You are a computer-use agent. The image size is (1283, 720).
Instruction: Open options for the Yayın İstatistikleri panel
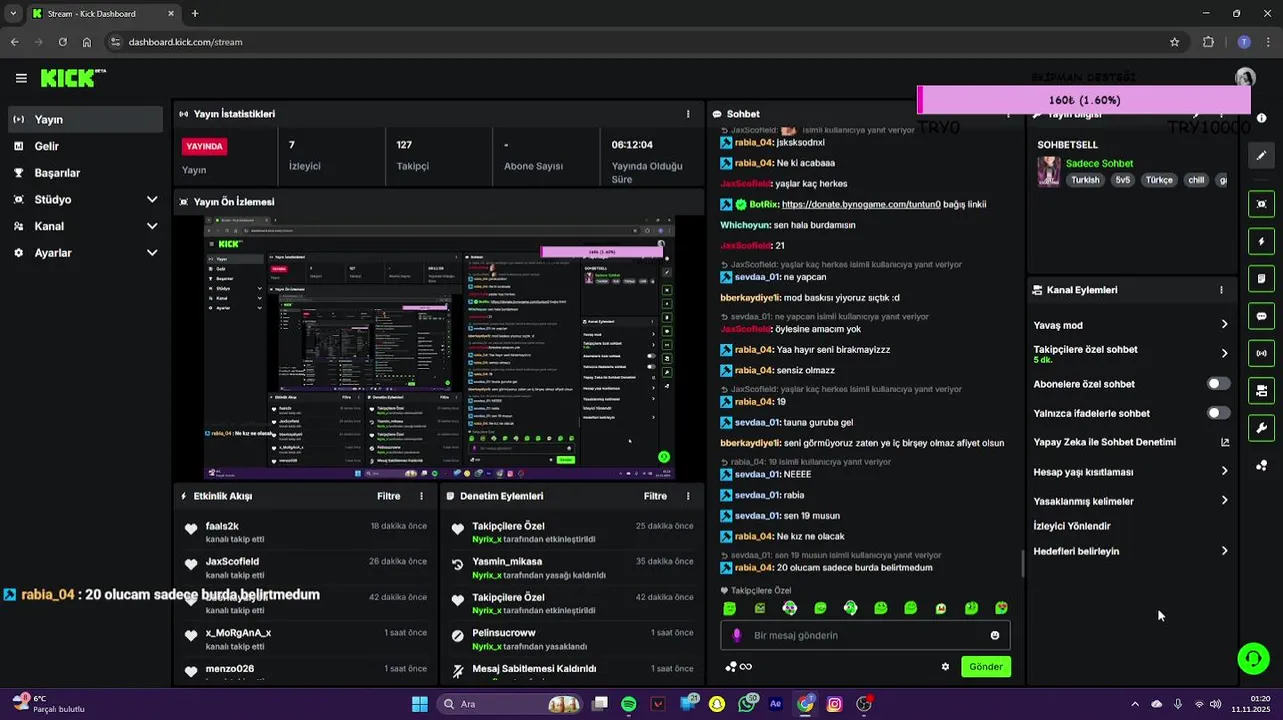tap(688, 114)
